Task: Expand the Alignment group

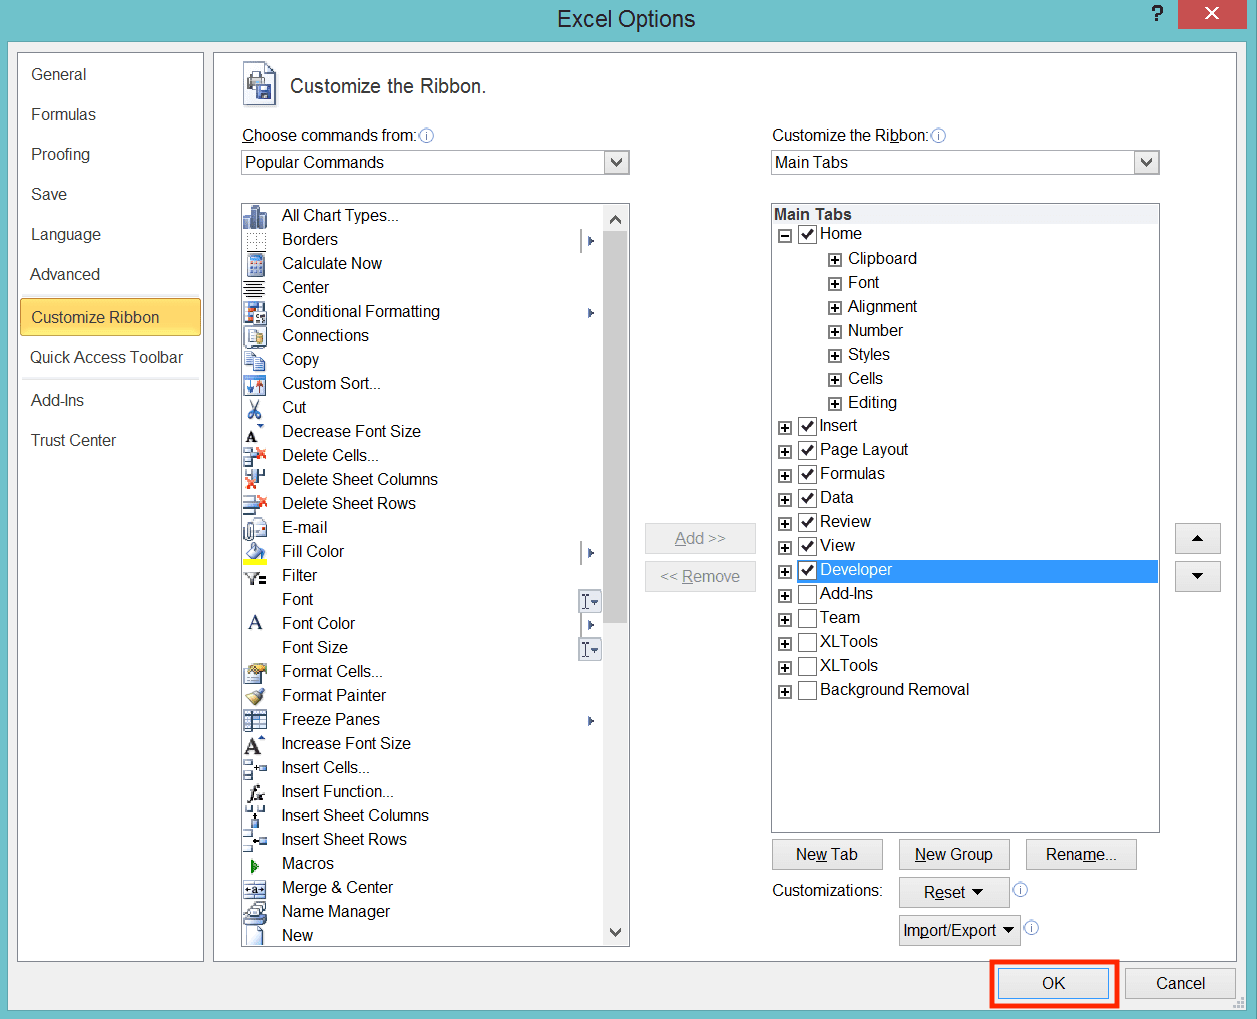Action: [x=835, y=308]
